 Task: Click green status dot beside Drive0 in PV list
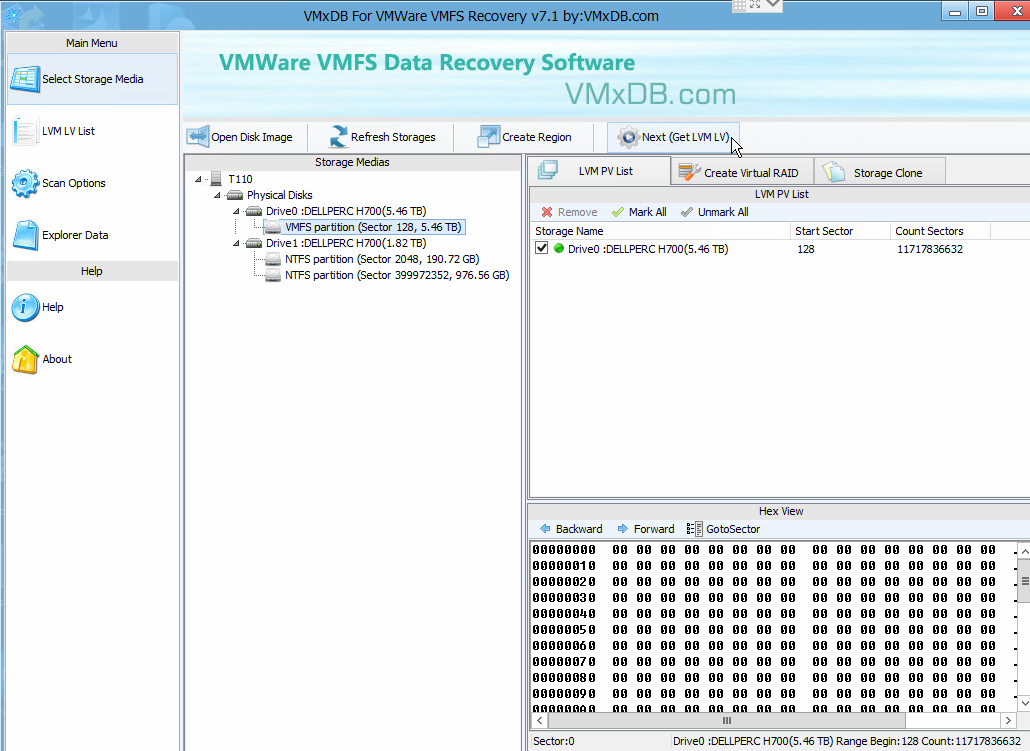[x=559, y=249]
